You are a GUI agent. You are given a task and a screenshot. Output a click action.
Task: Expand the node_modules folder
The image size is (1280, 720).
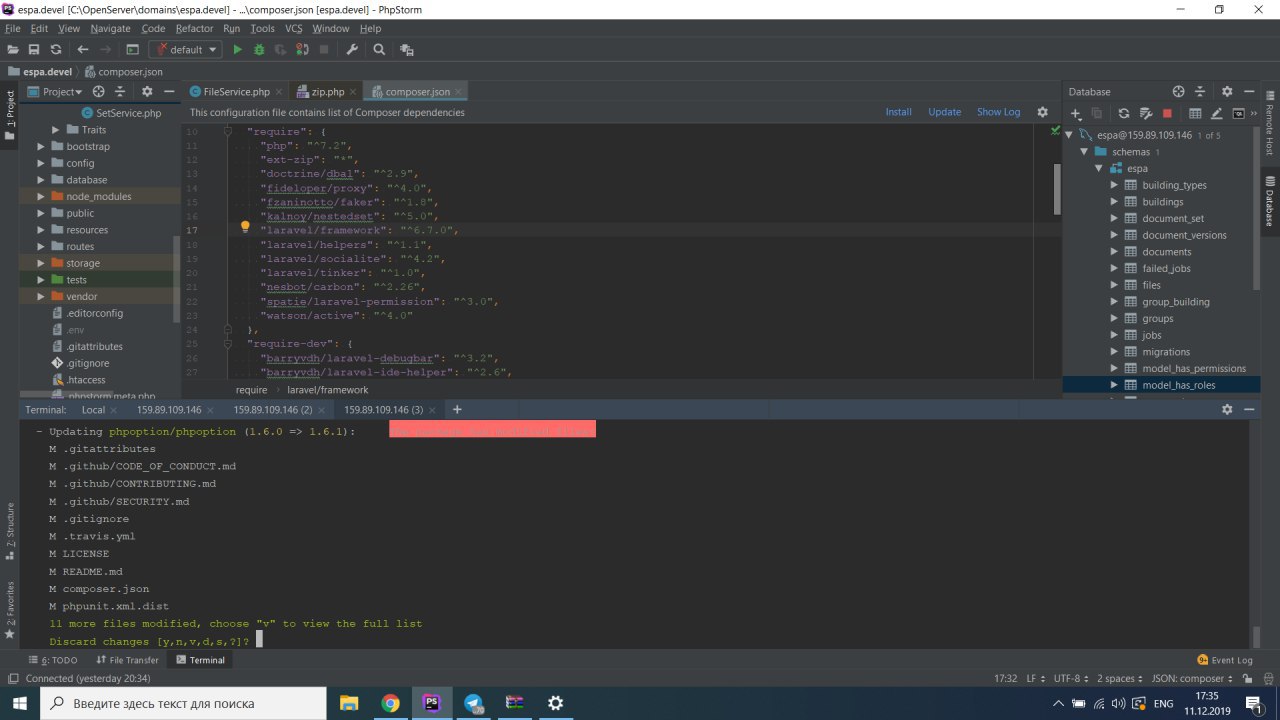click(x=42, y=197)
